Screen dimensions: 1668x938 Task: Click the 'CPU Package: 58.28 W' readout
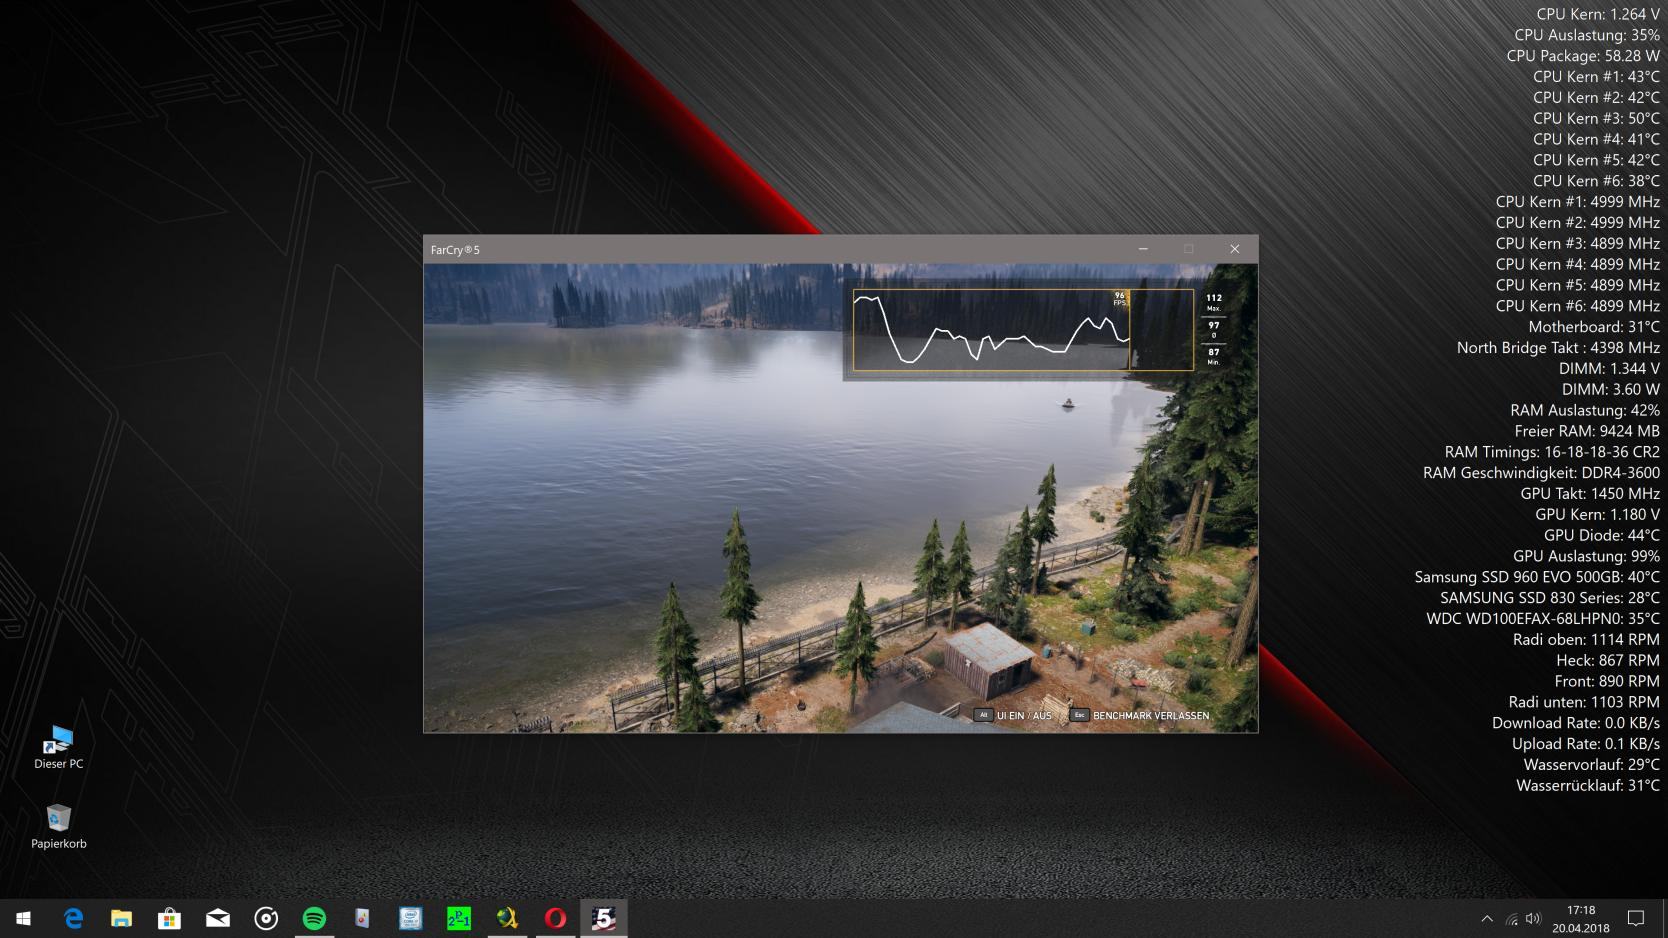pyautogui.click(x=1583, y=56)
